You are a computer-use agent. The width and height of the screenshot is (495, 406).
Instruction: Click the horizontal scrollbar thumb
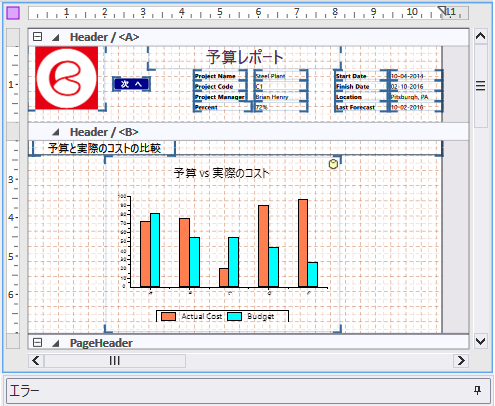click(115, 361)
